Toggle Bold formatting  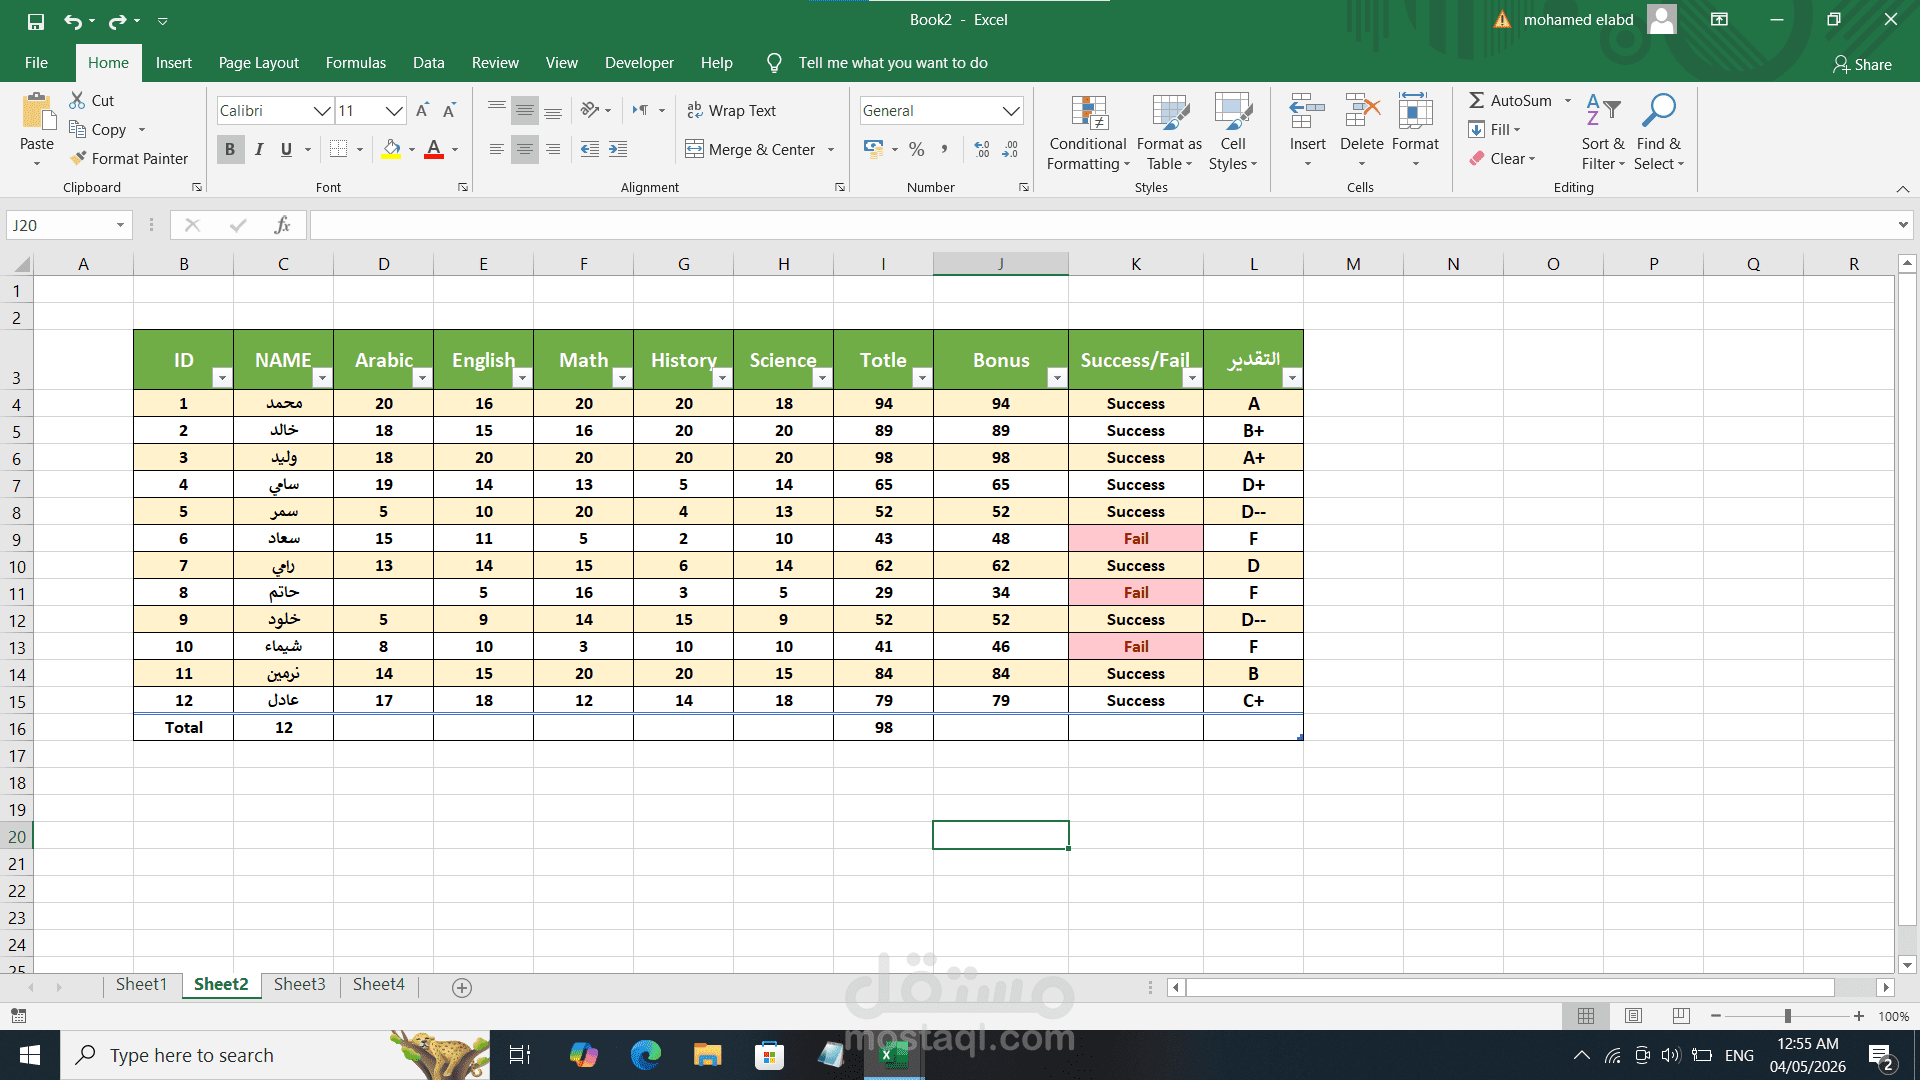[230, 149]
